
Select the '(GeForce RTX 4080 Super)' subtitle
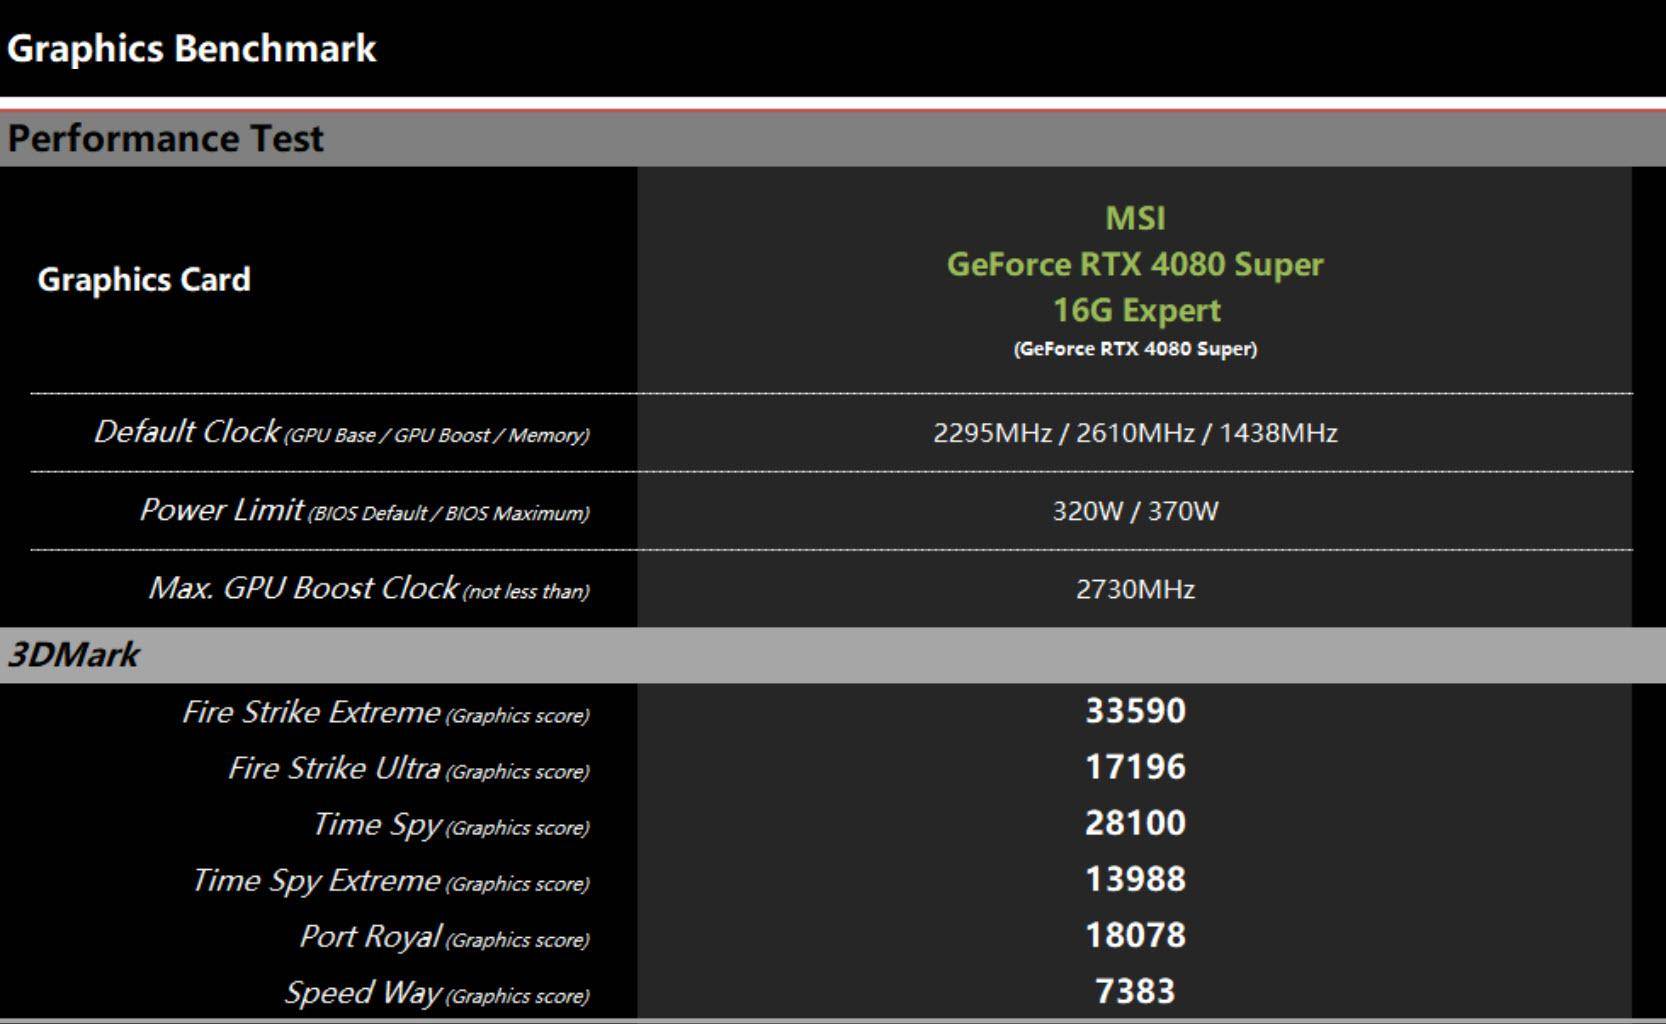click(1135, 349)
